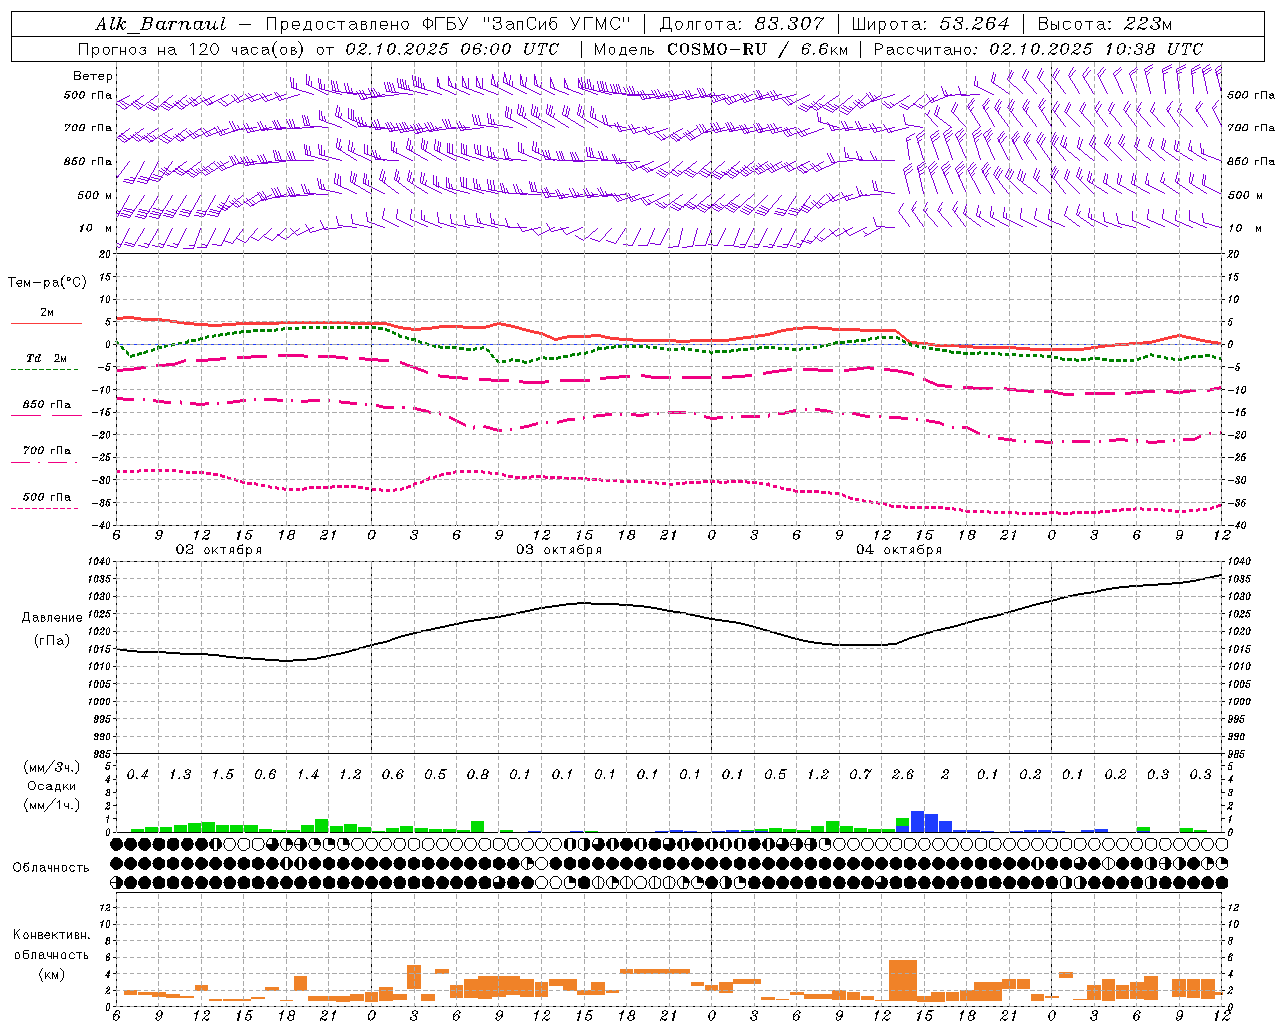
Task: Click the 02 октября date label
Action: click(x=219, y=550)
